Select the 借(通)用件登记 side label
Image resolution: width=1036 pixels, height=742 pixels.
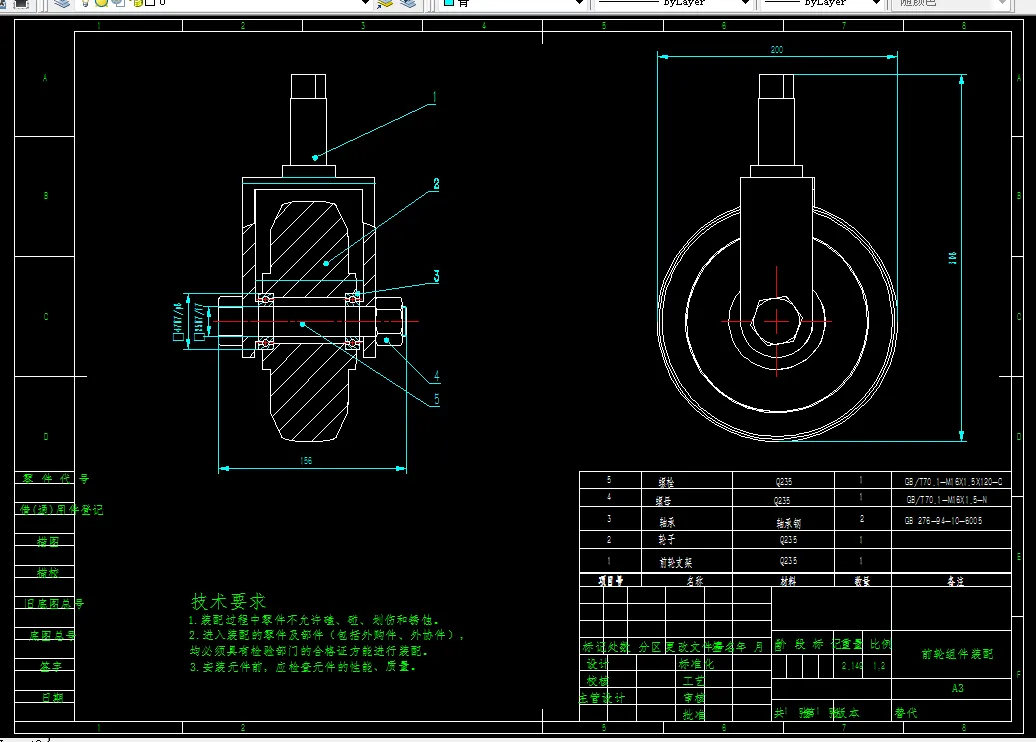pos(61,509)
